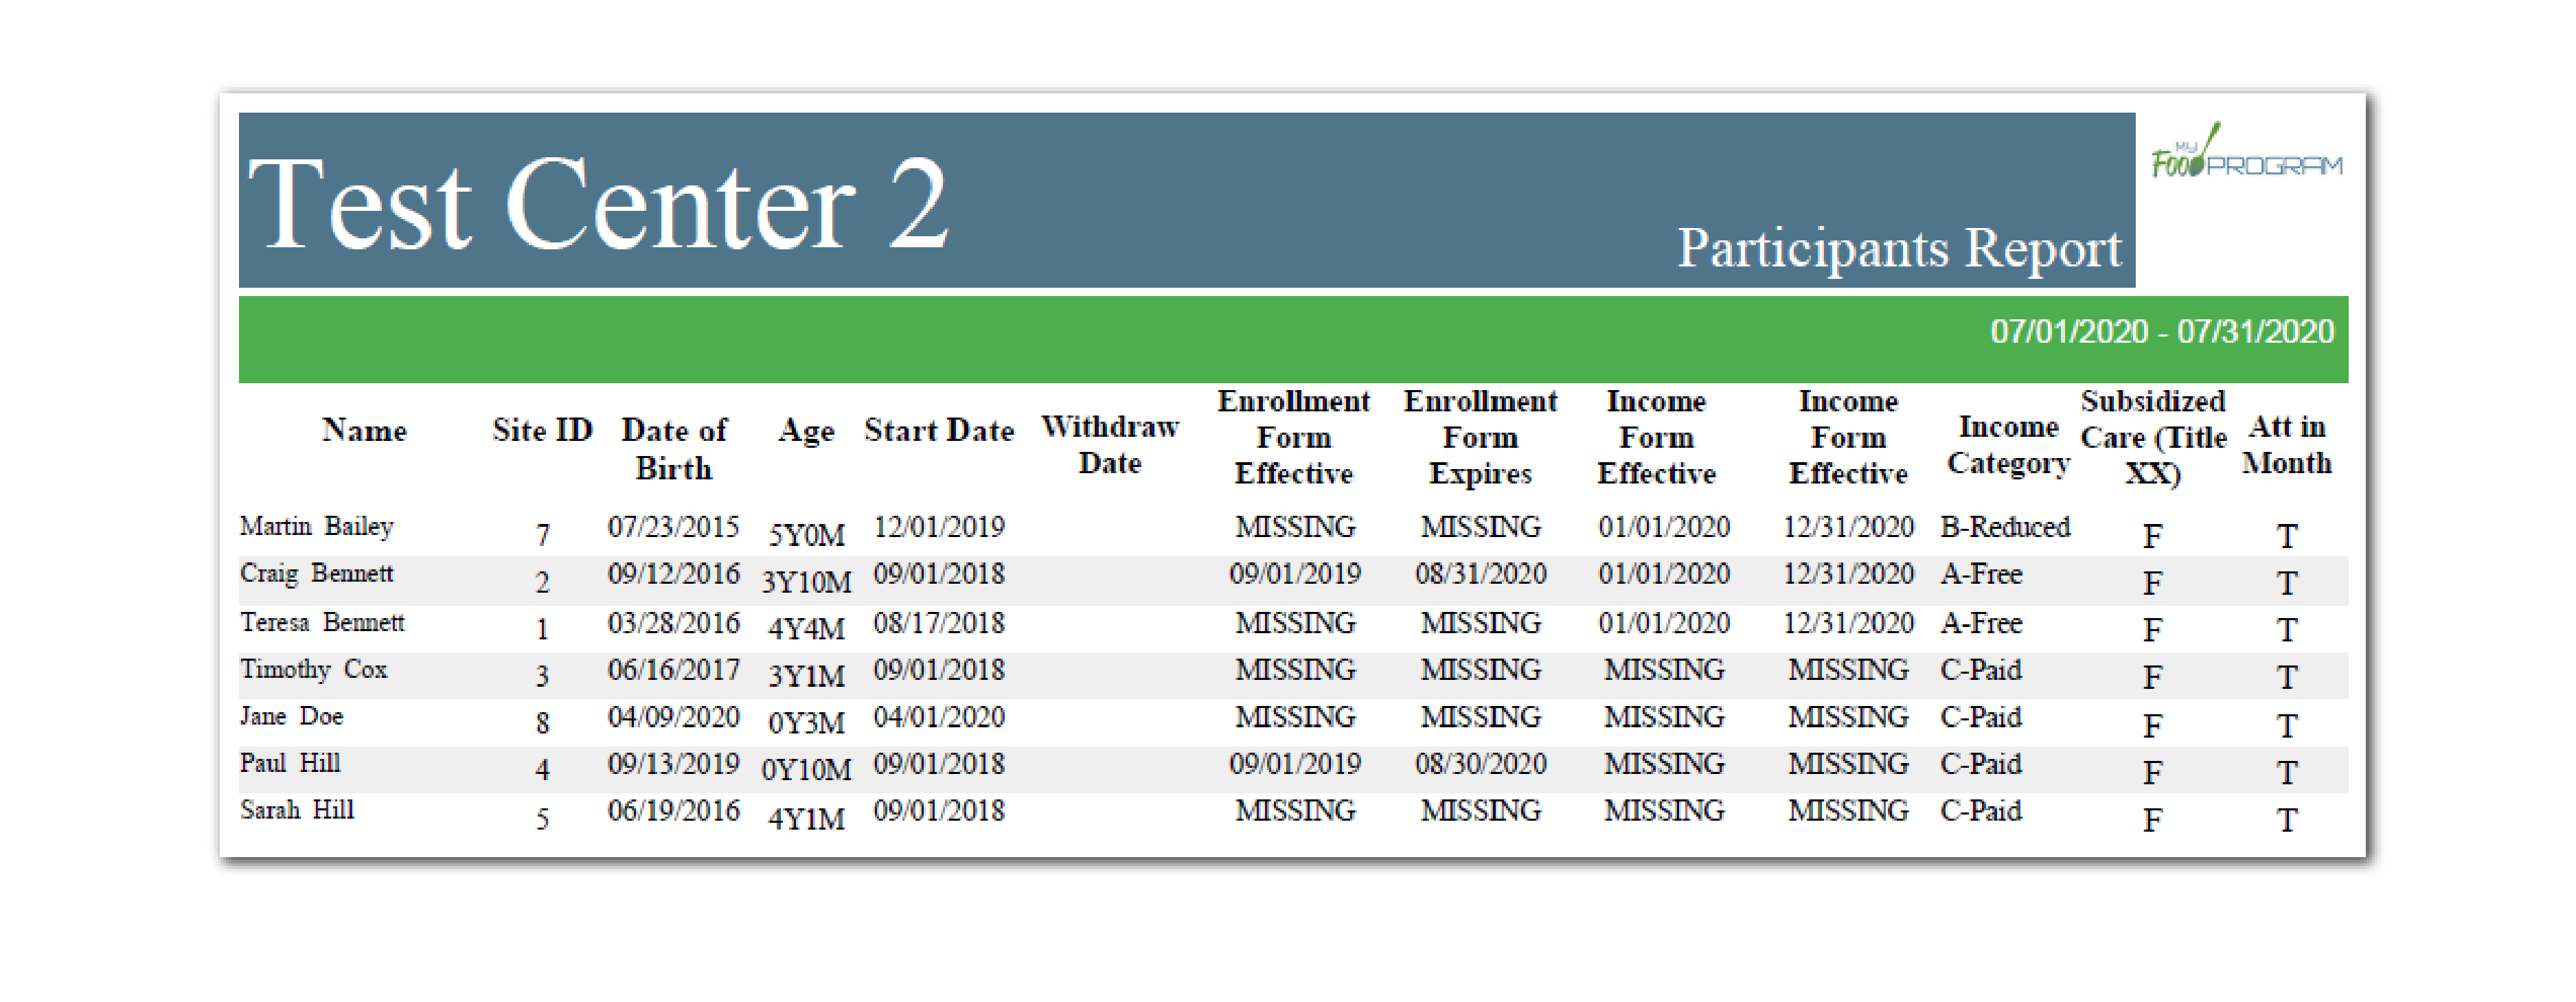Click the Test Center 2 title
The height and width of the screenshot is (1002, 2576).
(x=597, y=205)
